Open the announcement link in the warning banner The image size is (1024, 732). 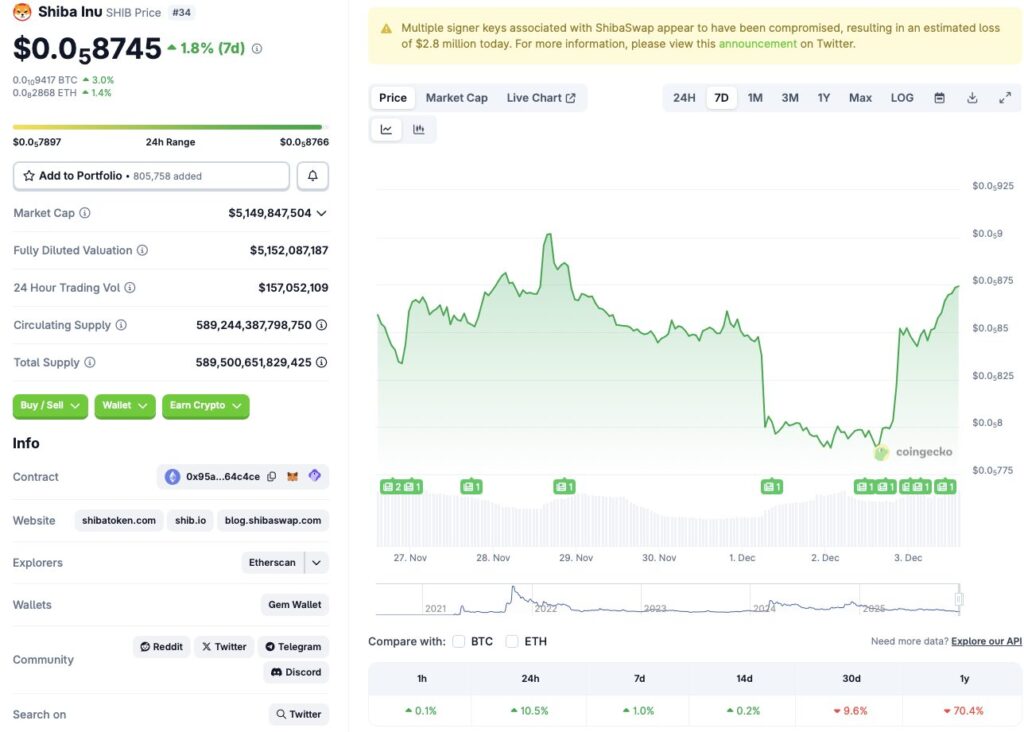coord(757,44)
